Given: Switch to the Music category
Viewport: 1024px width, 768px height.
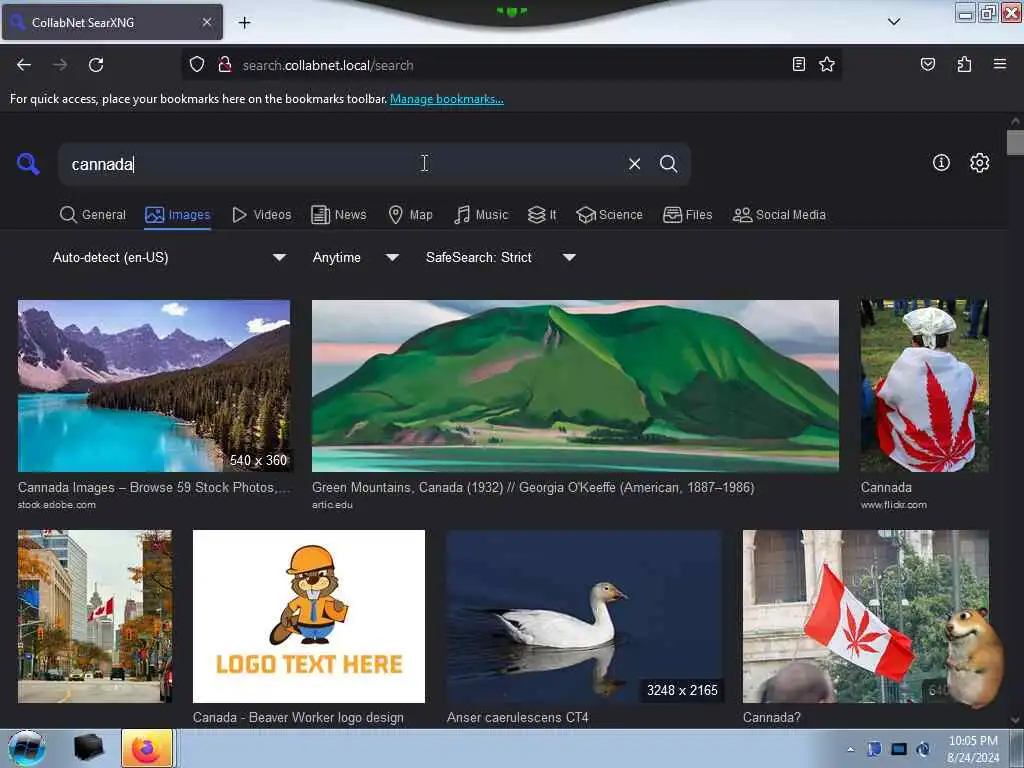Looking at the screenshot, I should 481,214.
